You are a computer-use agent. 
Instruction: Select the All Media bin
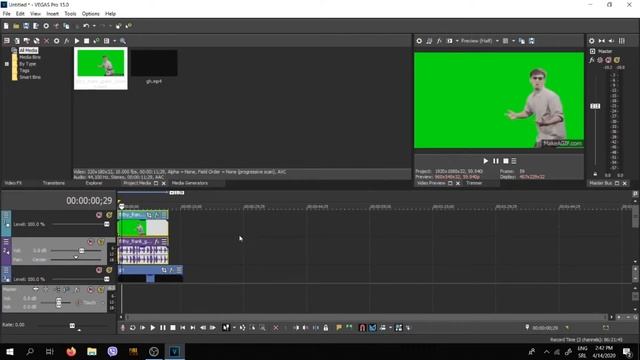[28, 50]
